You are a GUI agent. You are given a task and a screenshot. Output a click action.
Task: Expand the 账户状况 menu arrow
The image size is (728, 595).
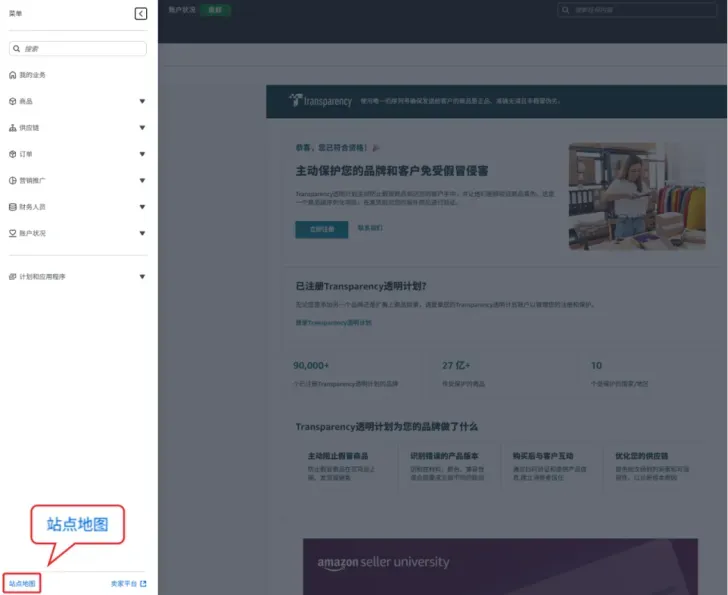tap(142, 233)
